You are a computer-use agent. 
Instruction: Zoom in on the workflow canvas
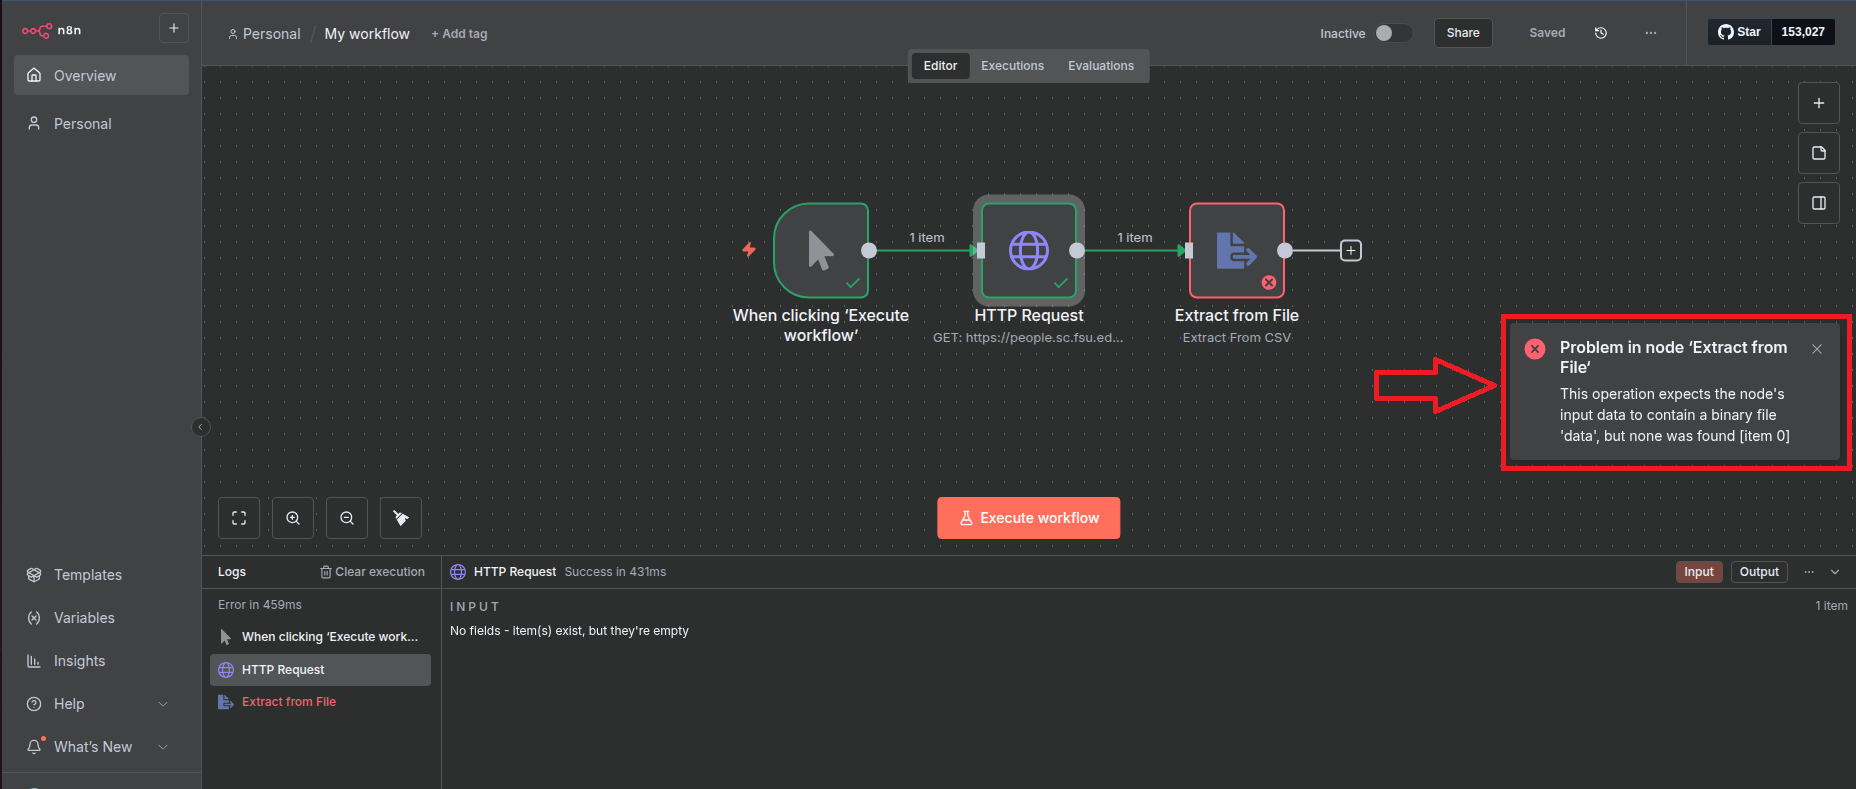pos(293,518)
